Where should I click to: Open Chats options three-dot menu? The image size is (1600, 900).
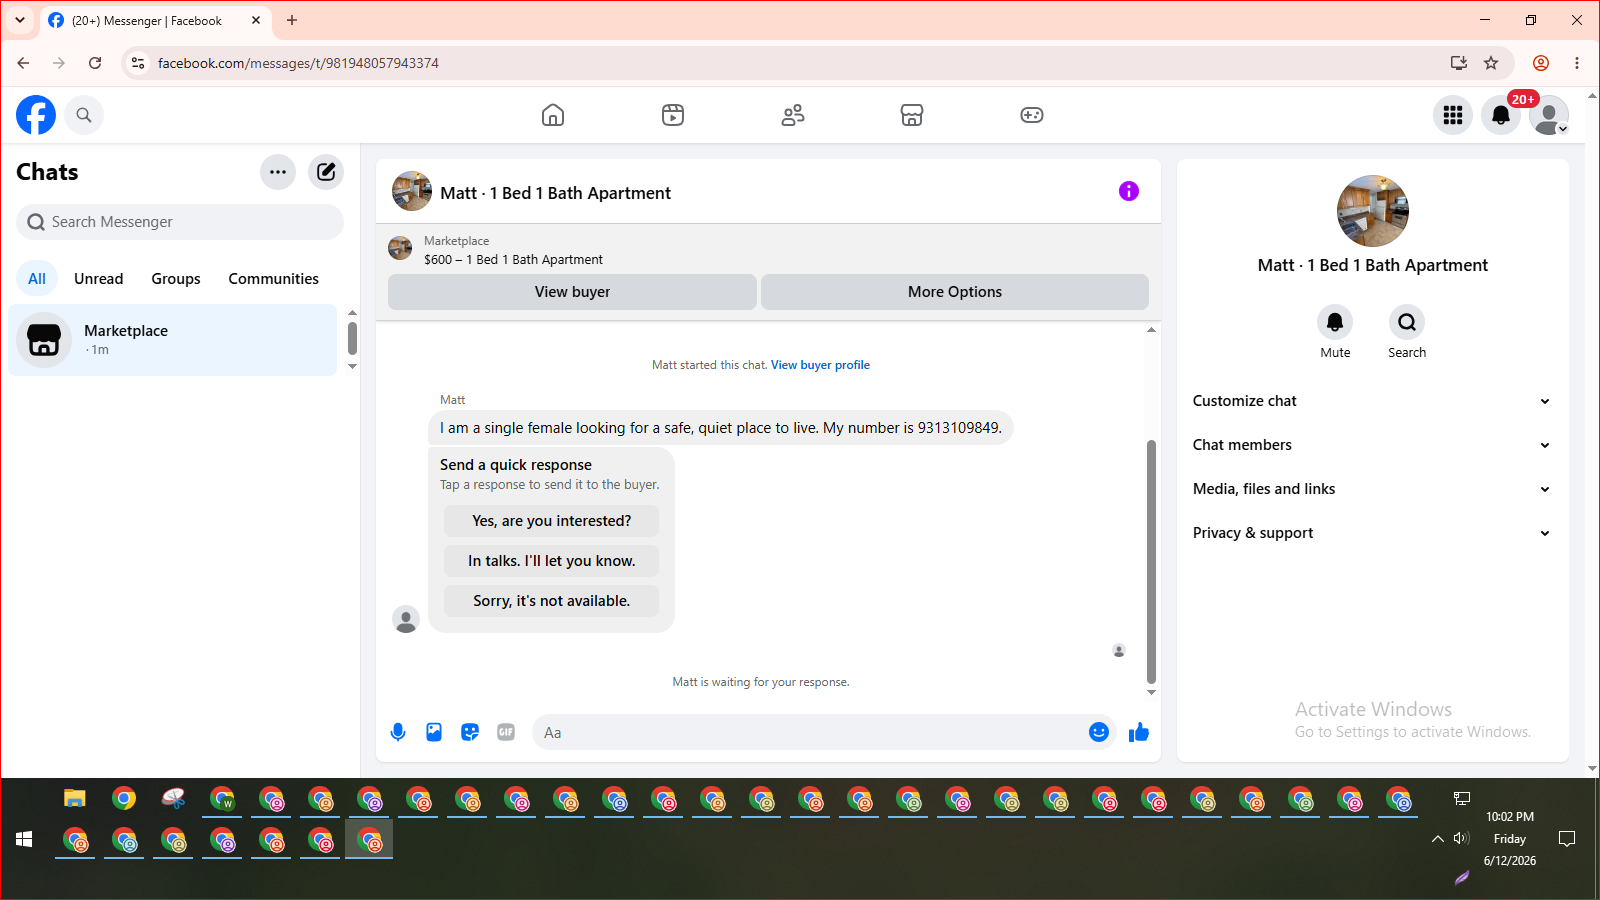click(x=278, y=172)
